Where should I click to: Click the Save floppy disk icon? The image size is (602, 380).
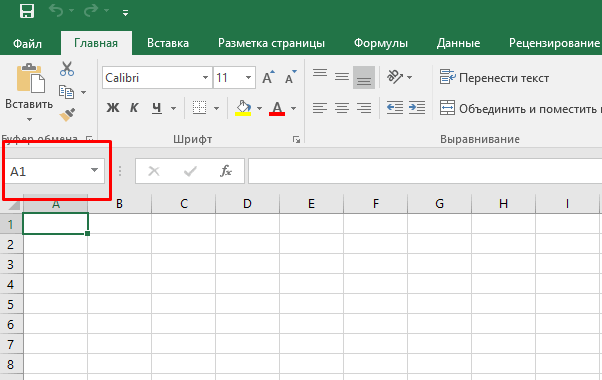point(27,11)
